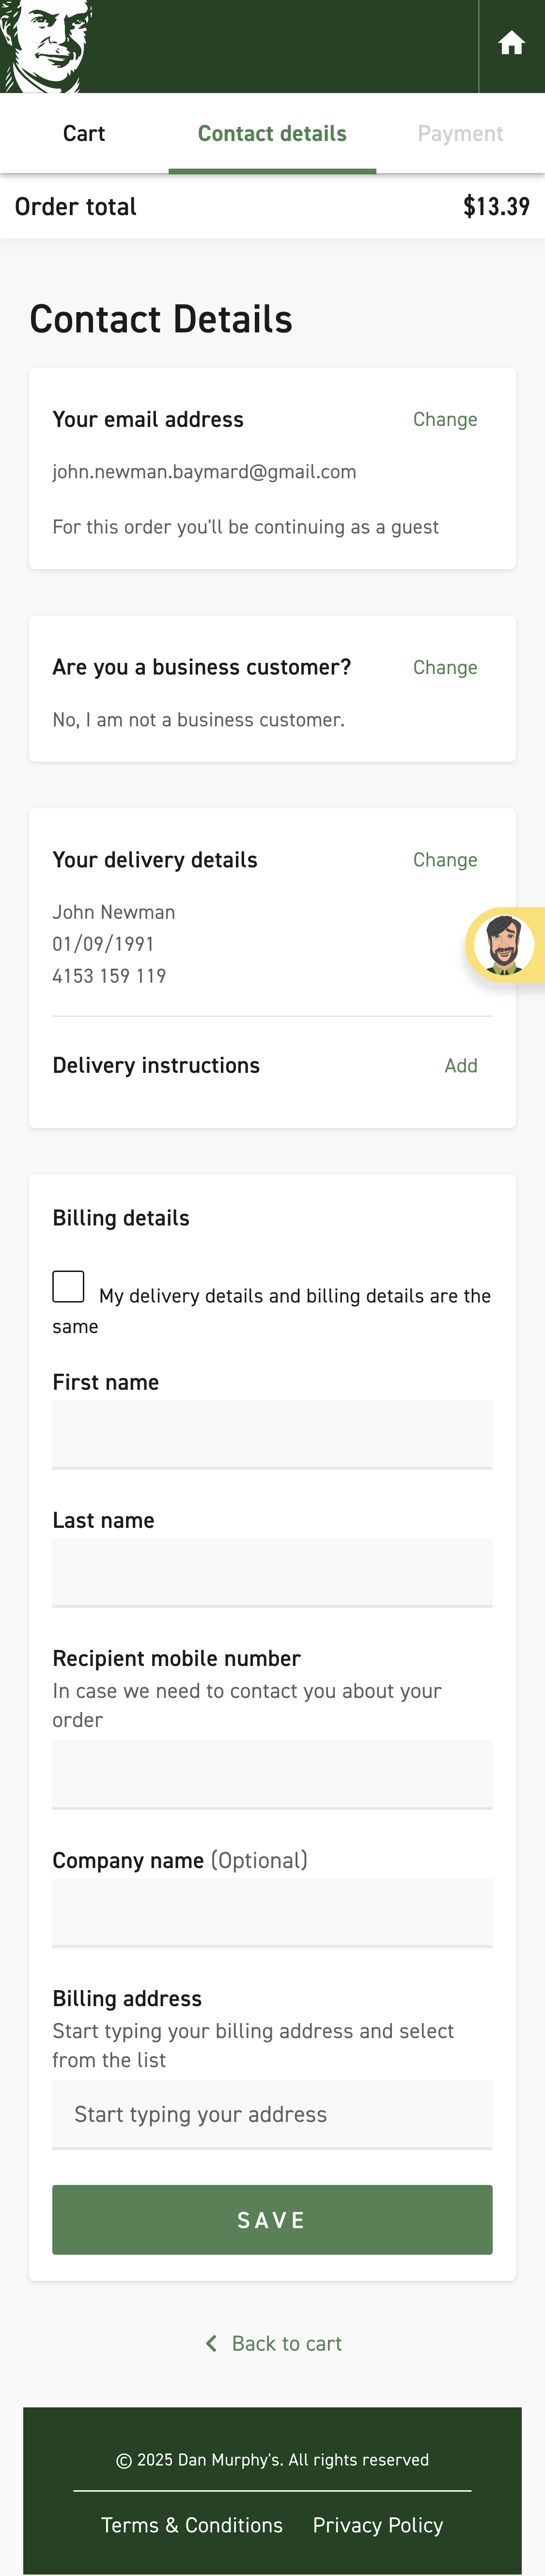Switch to the Cart tab
Image resolution: width=545 pixels, height=2576 pixels.
[x=84, y=133]
